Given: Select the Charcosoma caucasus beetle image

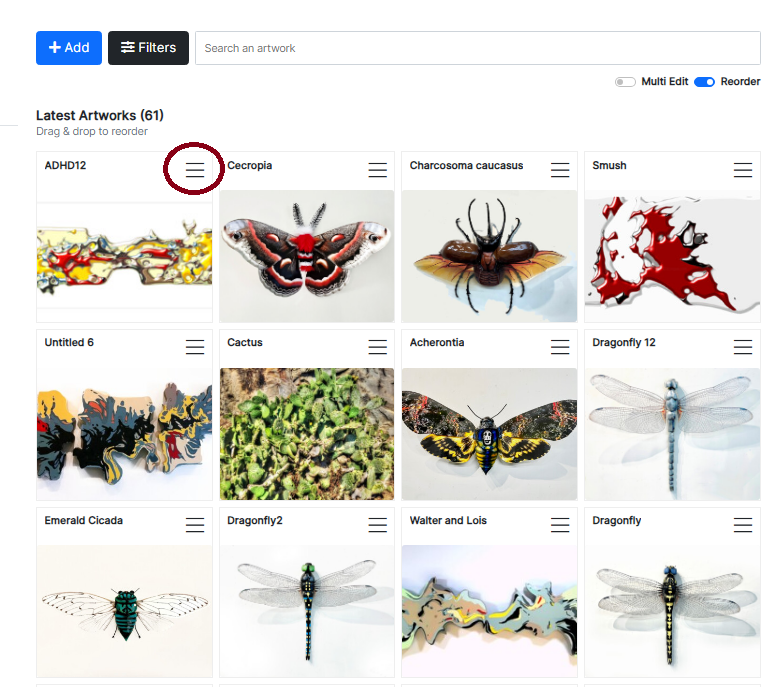Looking at the screenshot, I should [489, 256].
